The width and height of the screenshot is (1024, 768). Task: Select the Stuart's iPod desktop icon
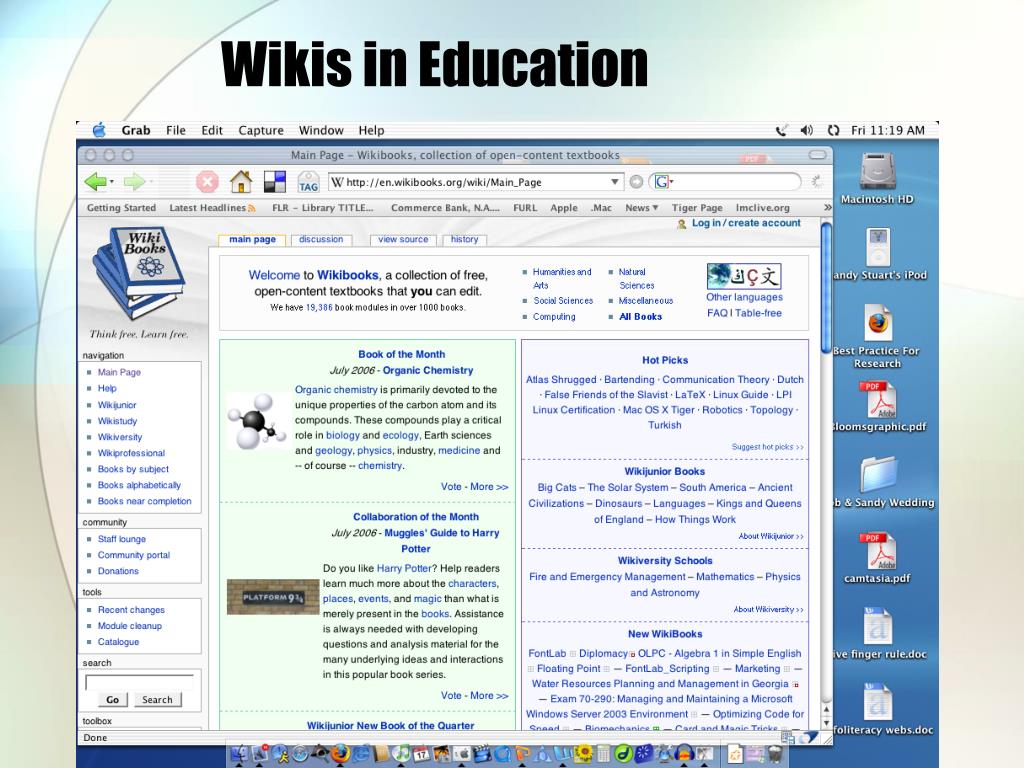879,253
